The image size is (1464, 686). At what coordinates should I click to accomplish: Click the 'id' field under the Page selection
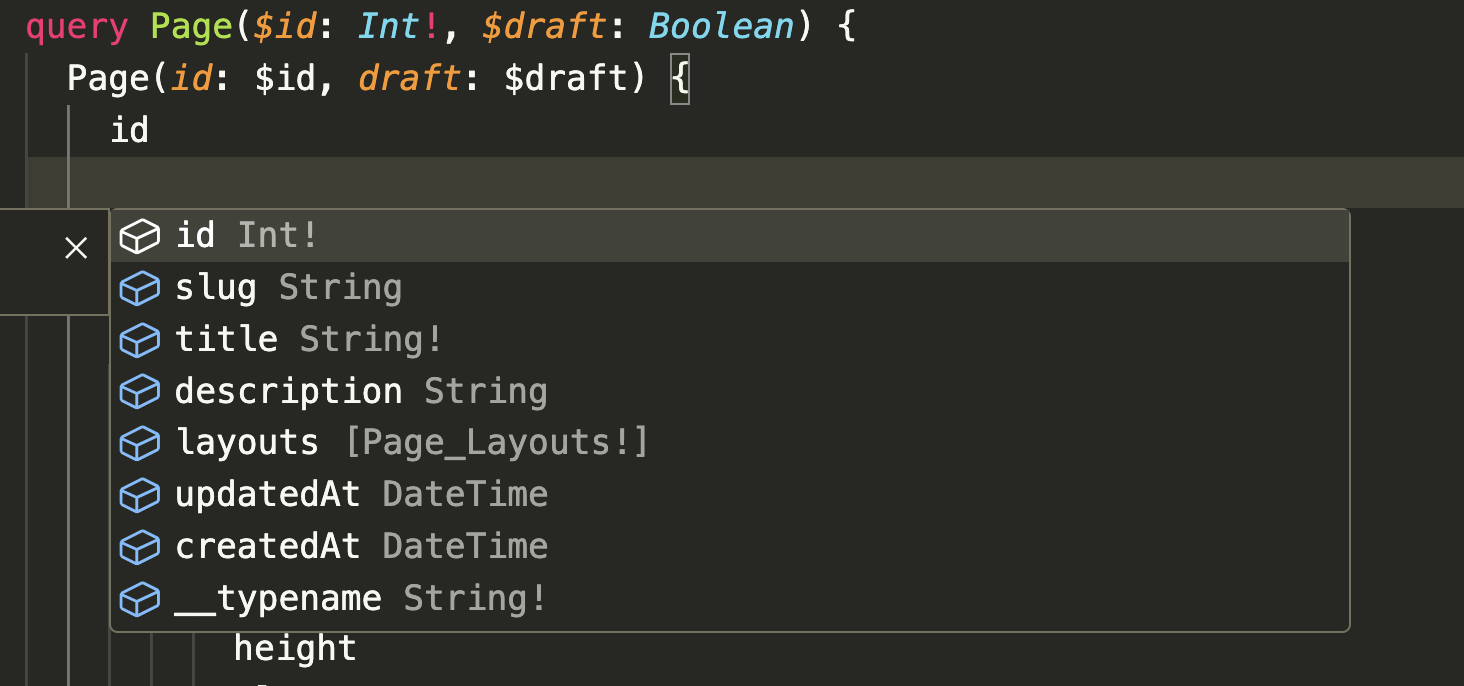[129, 130]
